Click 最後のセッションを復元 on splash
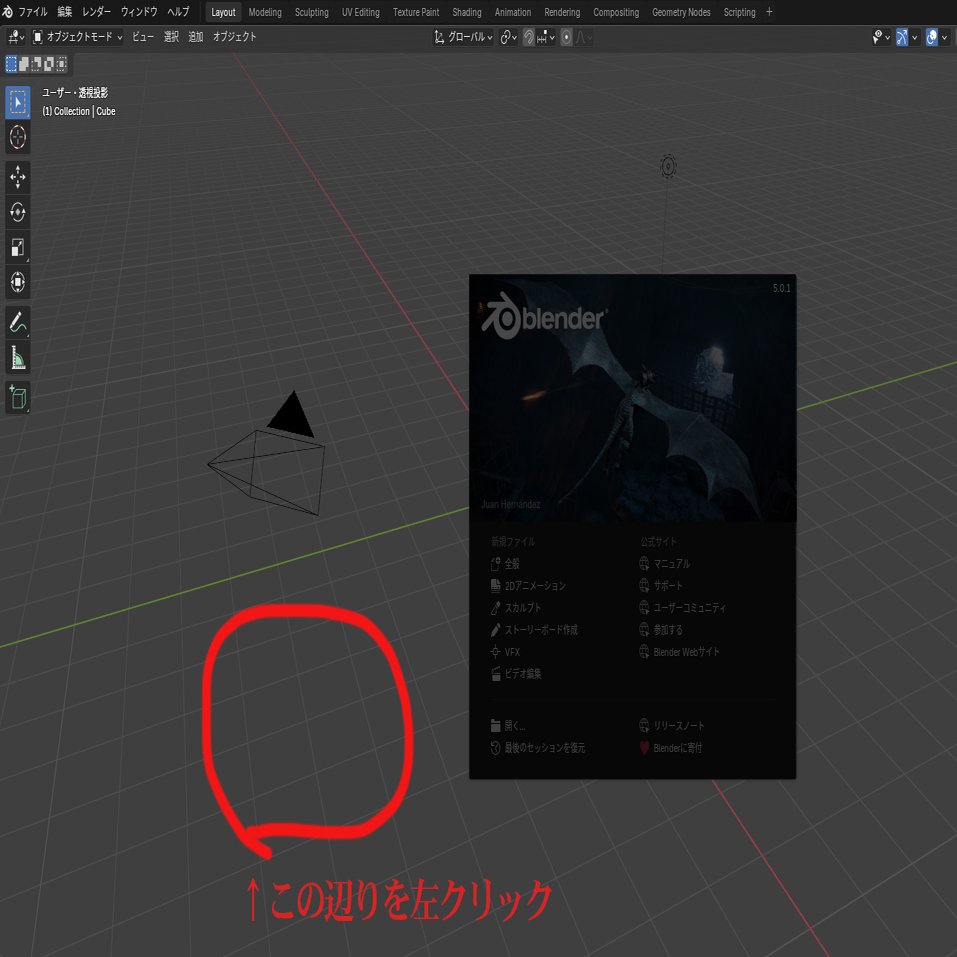The image size is (957, 957). [x=538, y=748]
